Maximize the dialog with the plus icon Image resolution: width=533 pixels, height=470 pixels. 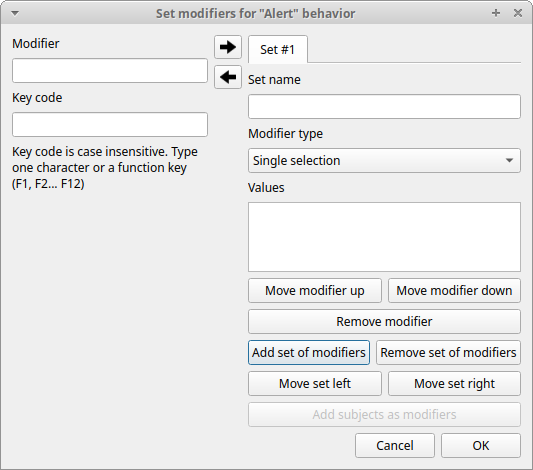pyautogui.click(x=496, y=13)
